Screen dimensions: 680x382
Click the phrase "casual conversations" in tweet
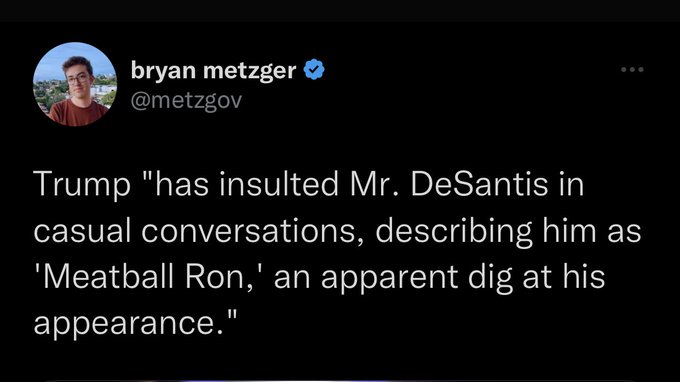(194, 230)
